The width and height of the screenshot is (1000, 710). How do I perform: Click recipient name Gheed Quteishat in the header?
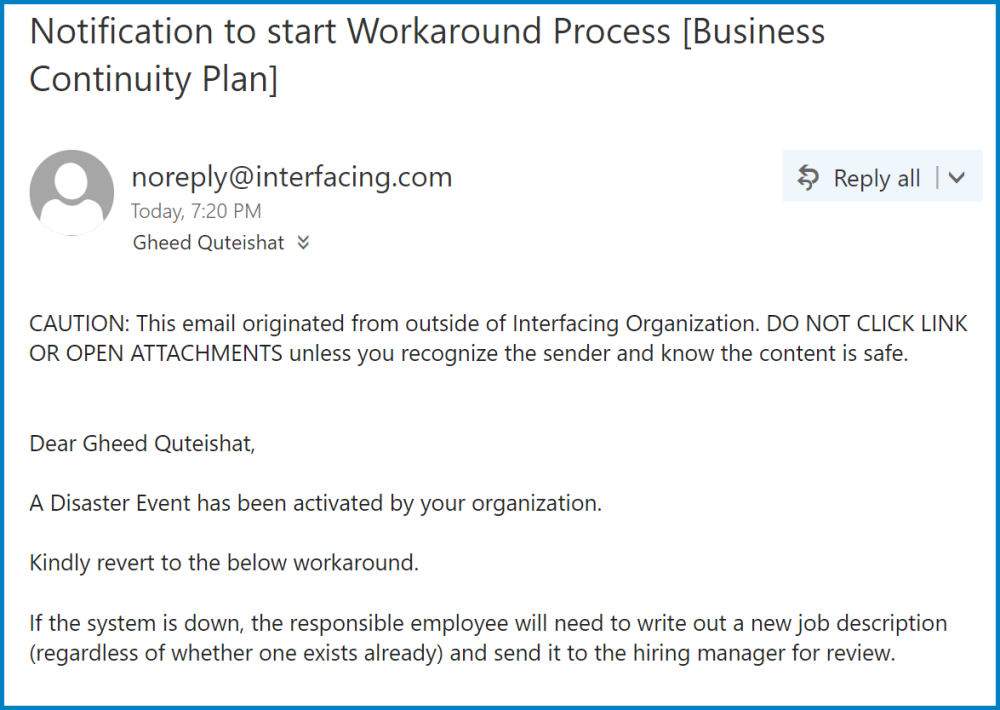209,243
